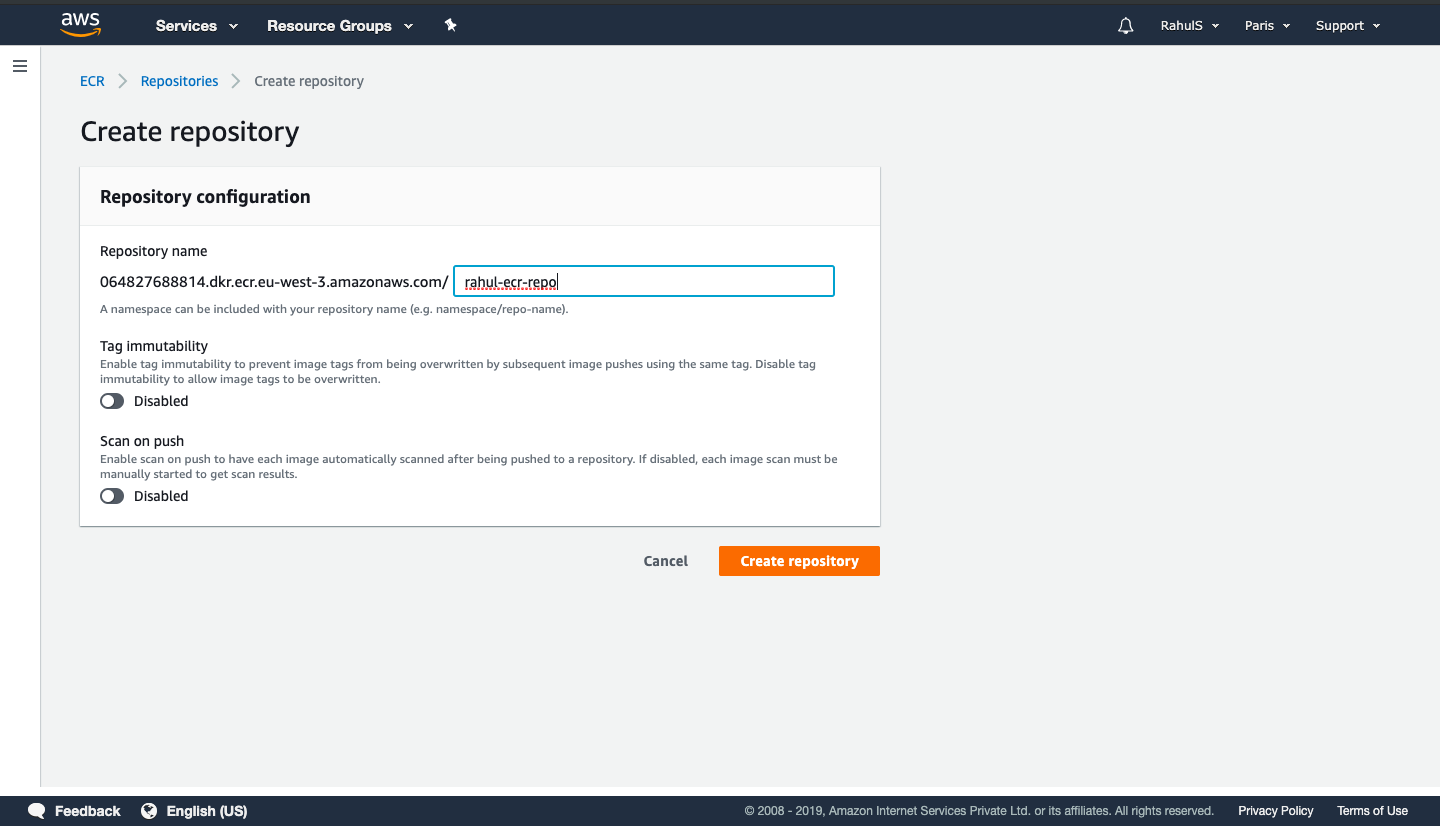Click the repository name input field
1440x826 pixels.
click(643, 282)
